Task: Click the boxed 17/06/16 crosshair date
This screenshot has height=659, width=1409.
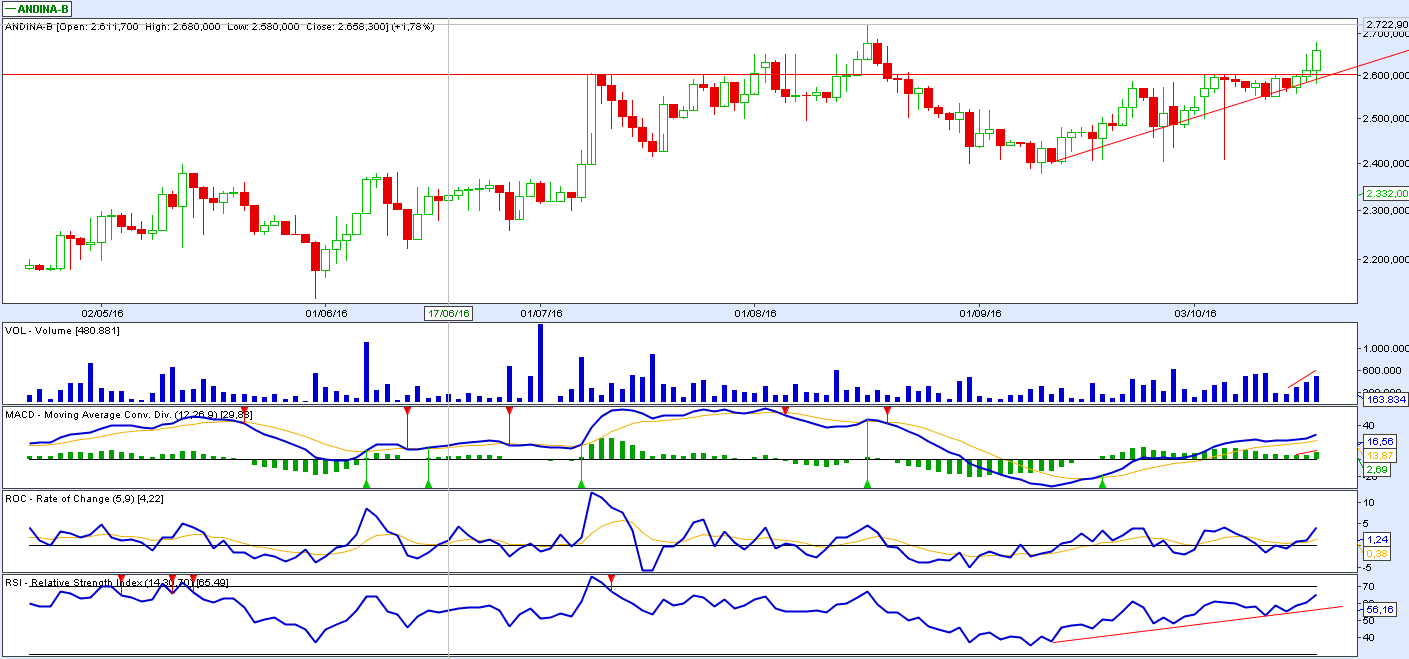Action: tap(449, 313)
